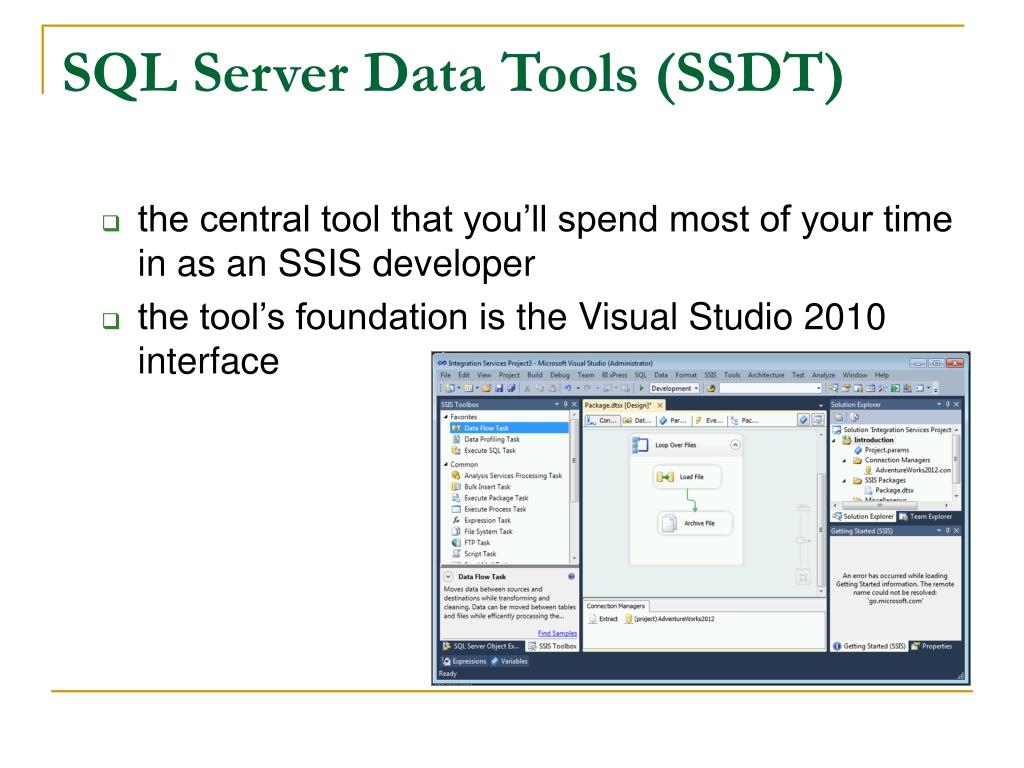Select the Data Profiling Task item
Screen dimensions: 1024x768
[x=485, y=439]
